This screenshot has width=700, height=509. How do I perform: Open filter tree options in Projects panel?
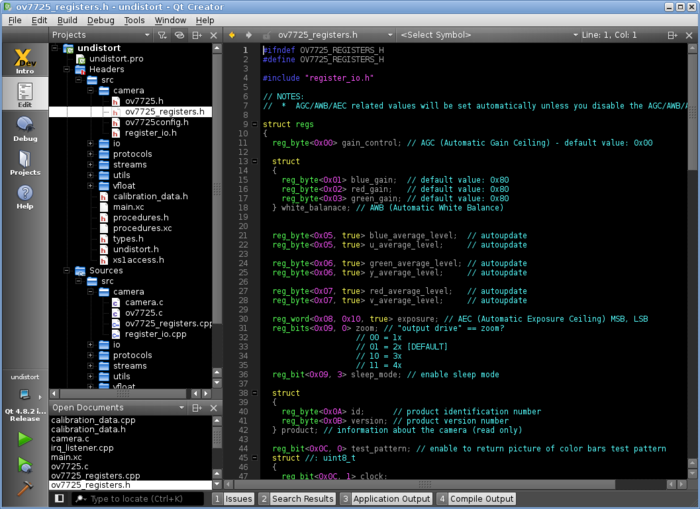[162, 35]
